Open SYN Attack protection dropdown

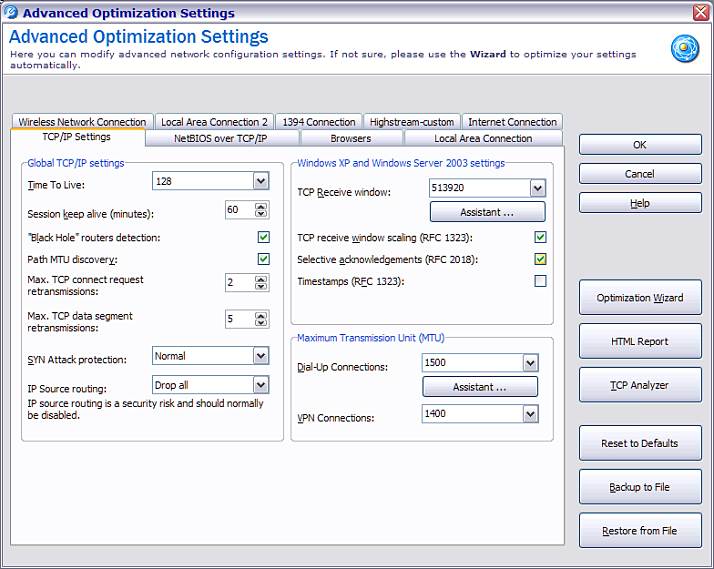point(261,356)
